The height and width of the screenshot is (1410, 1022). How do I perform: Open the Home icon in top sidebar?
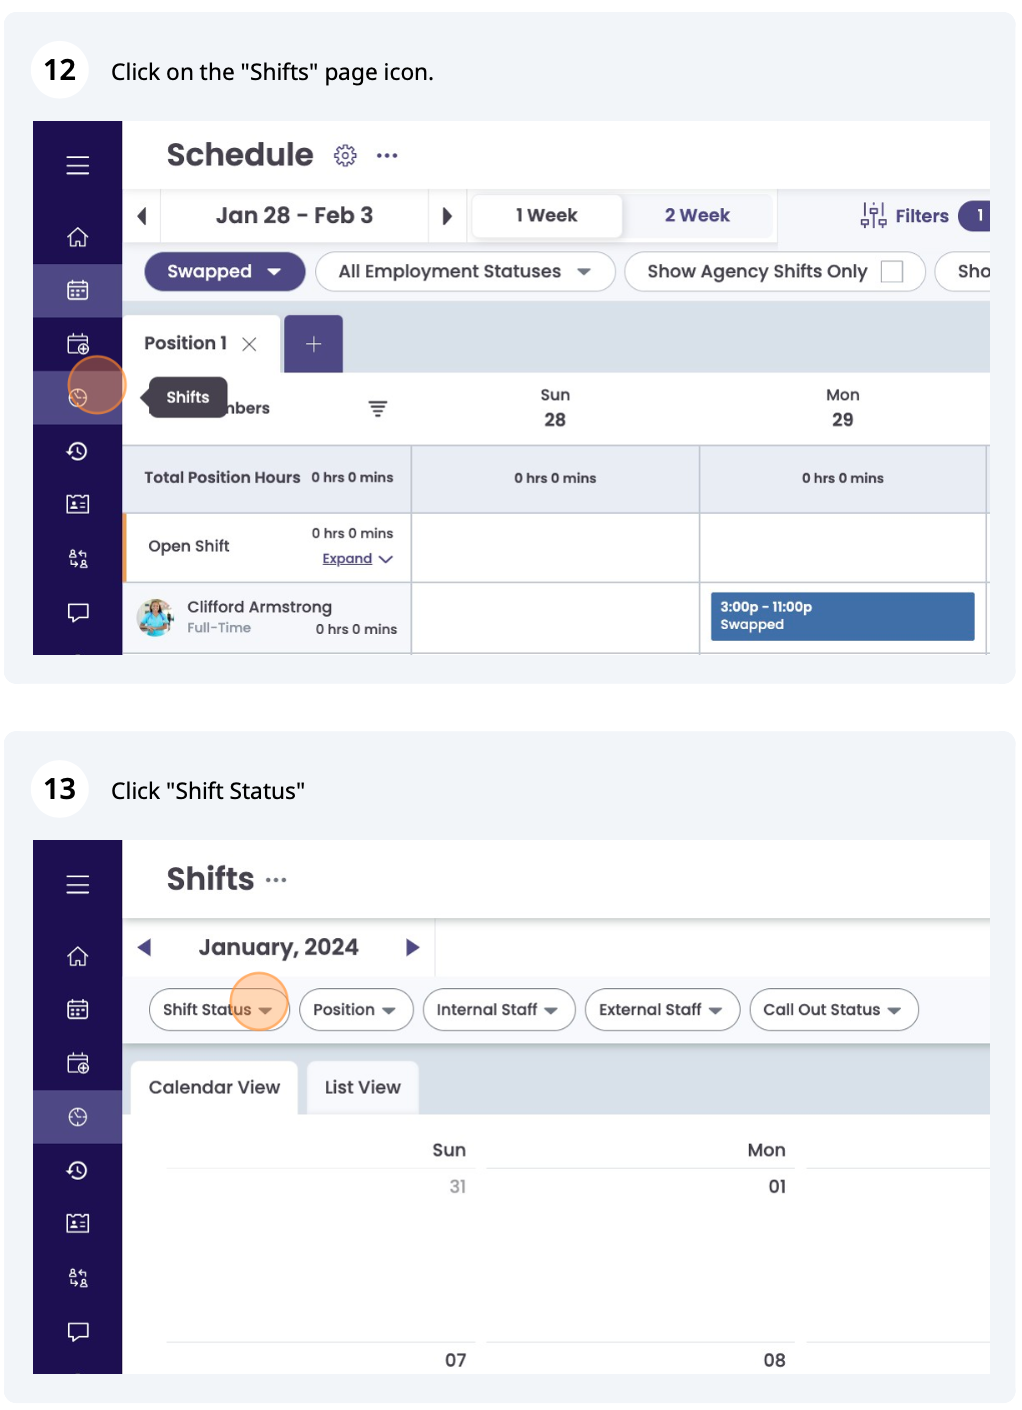pyautogui.click(x=78, y=237)
